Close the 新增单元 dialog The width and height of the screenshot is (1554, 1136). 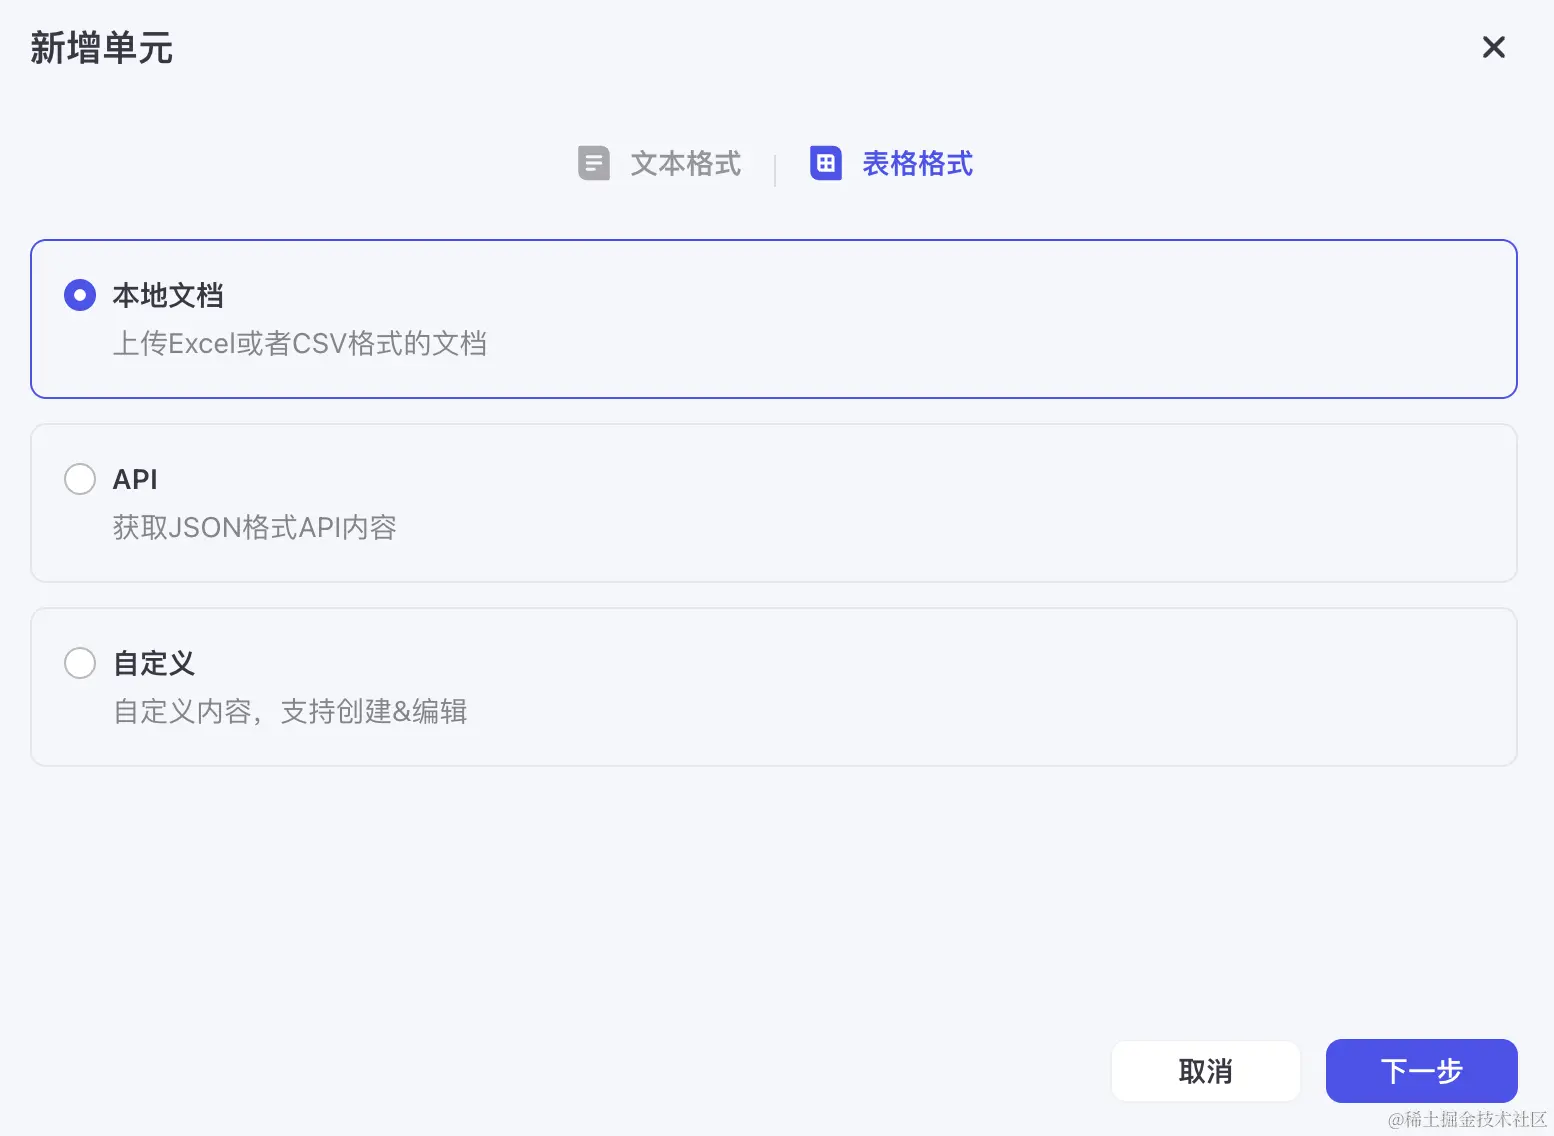[1493, 47]
